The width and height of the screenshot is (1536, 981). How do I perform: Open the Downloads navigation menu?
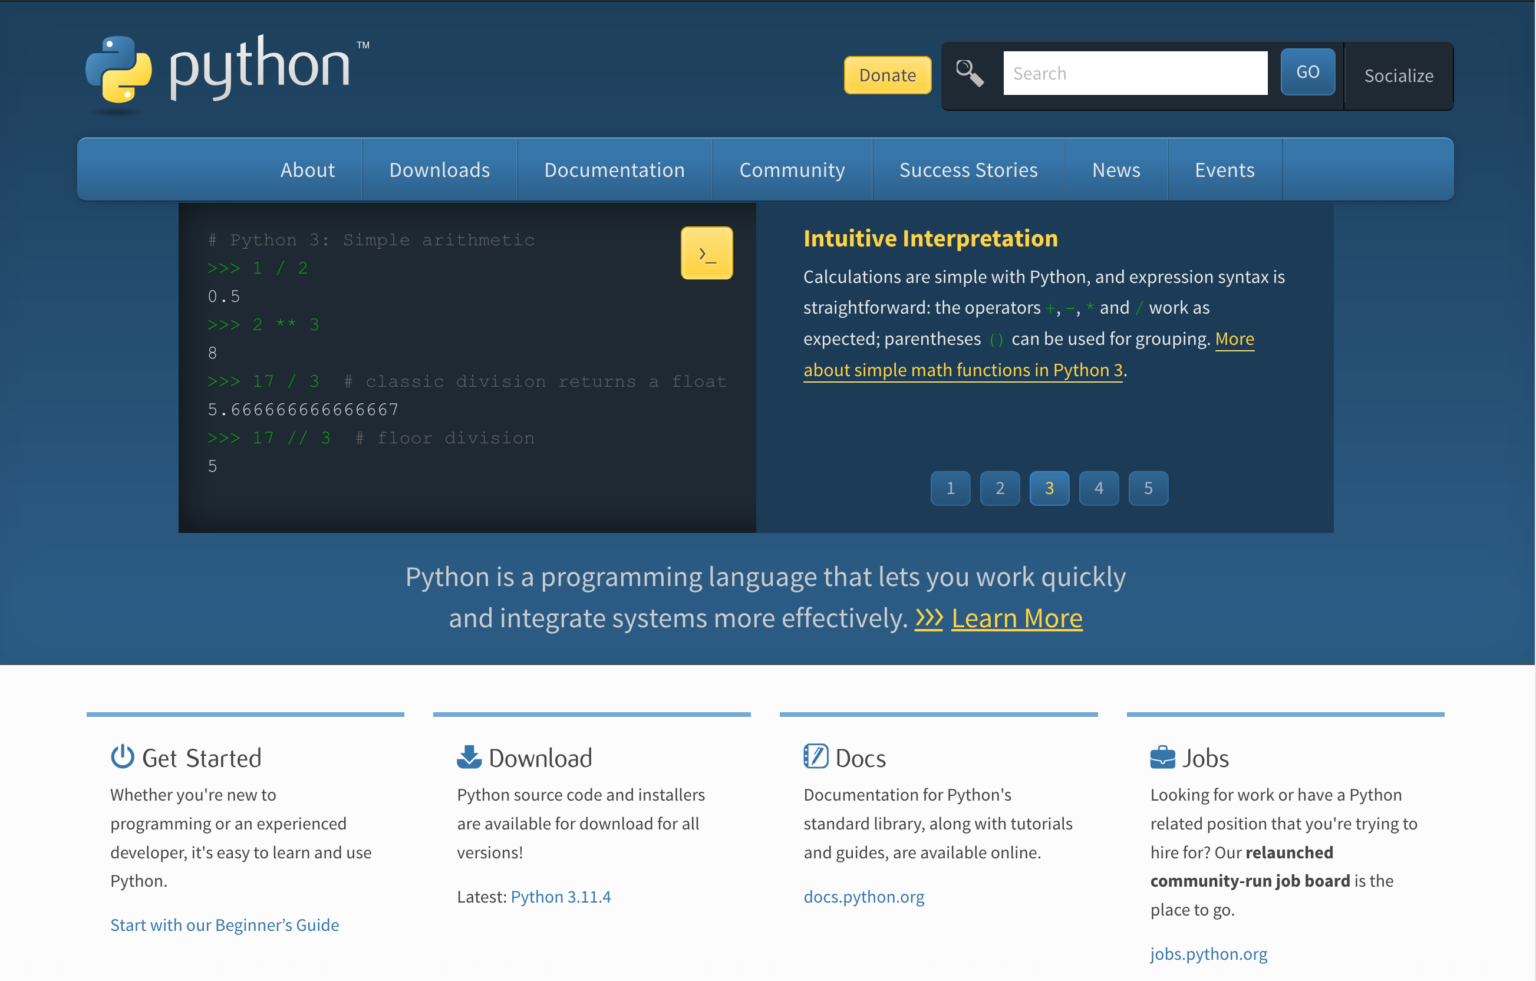tap(439, 170)
